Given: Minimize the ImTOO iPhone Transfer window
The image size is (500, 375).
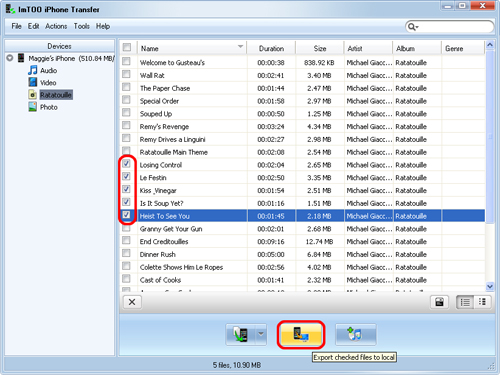Looking at the screenshot, I should pos(448,6).
